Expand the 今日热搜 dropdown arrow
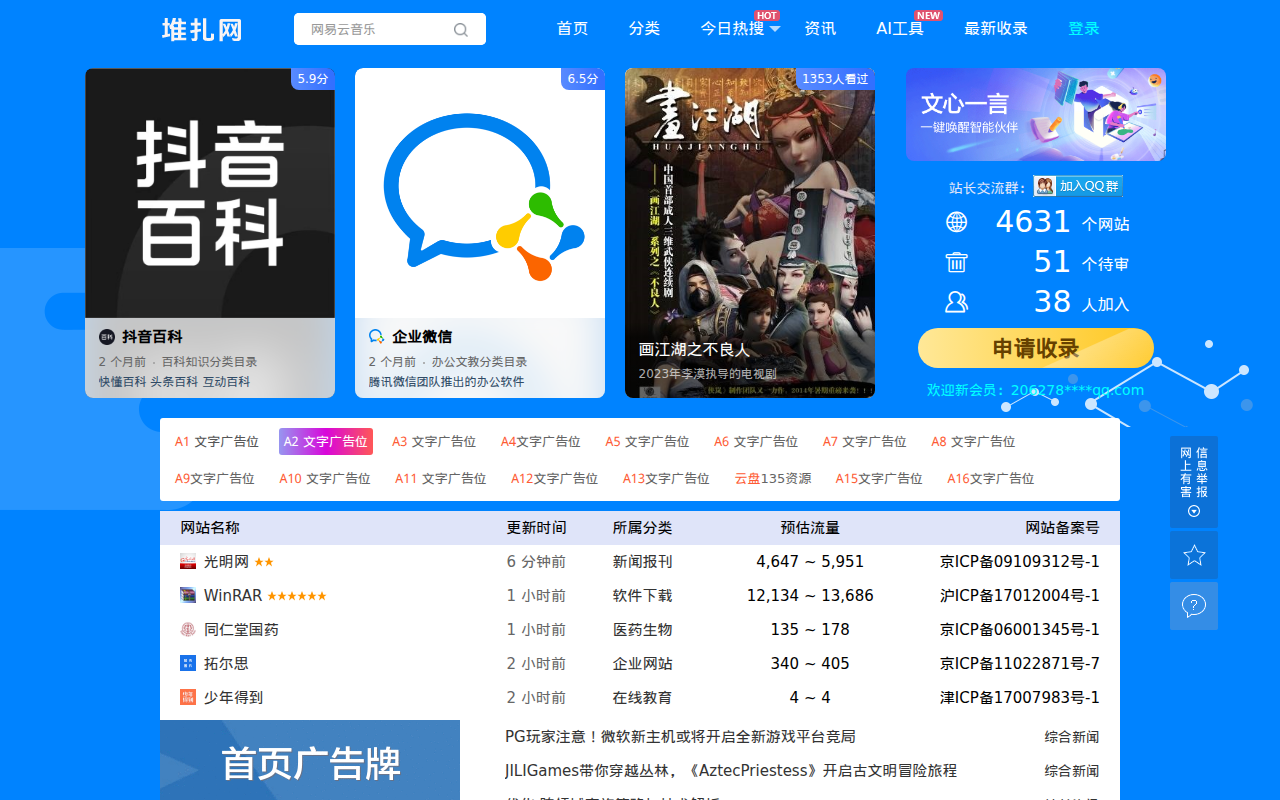The width and height of the screenshot is (1280, 800). click(x=775, y=29)
